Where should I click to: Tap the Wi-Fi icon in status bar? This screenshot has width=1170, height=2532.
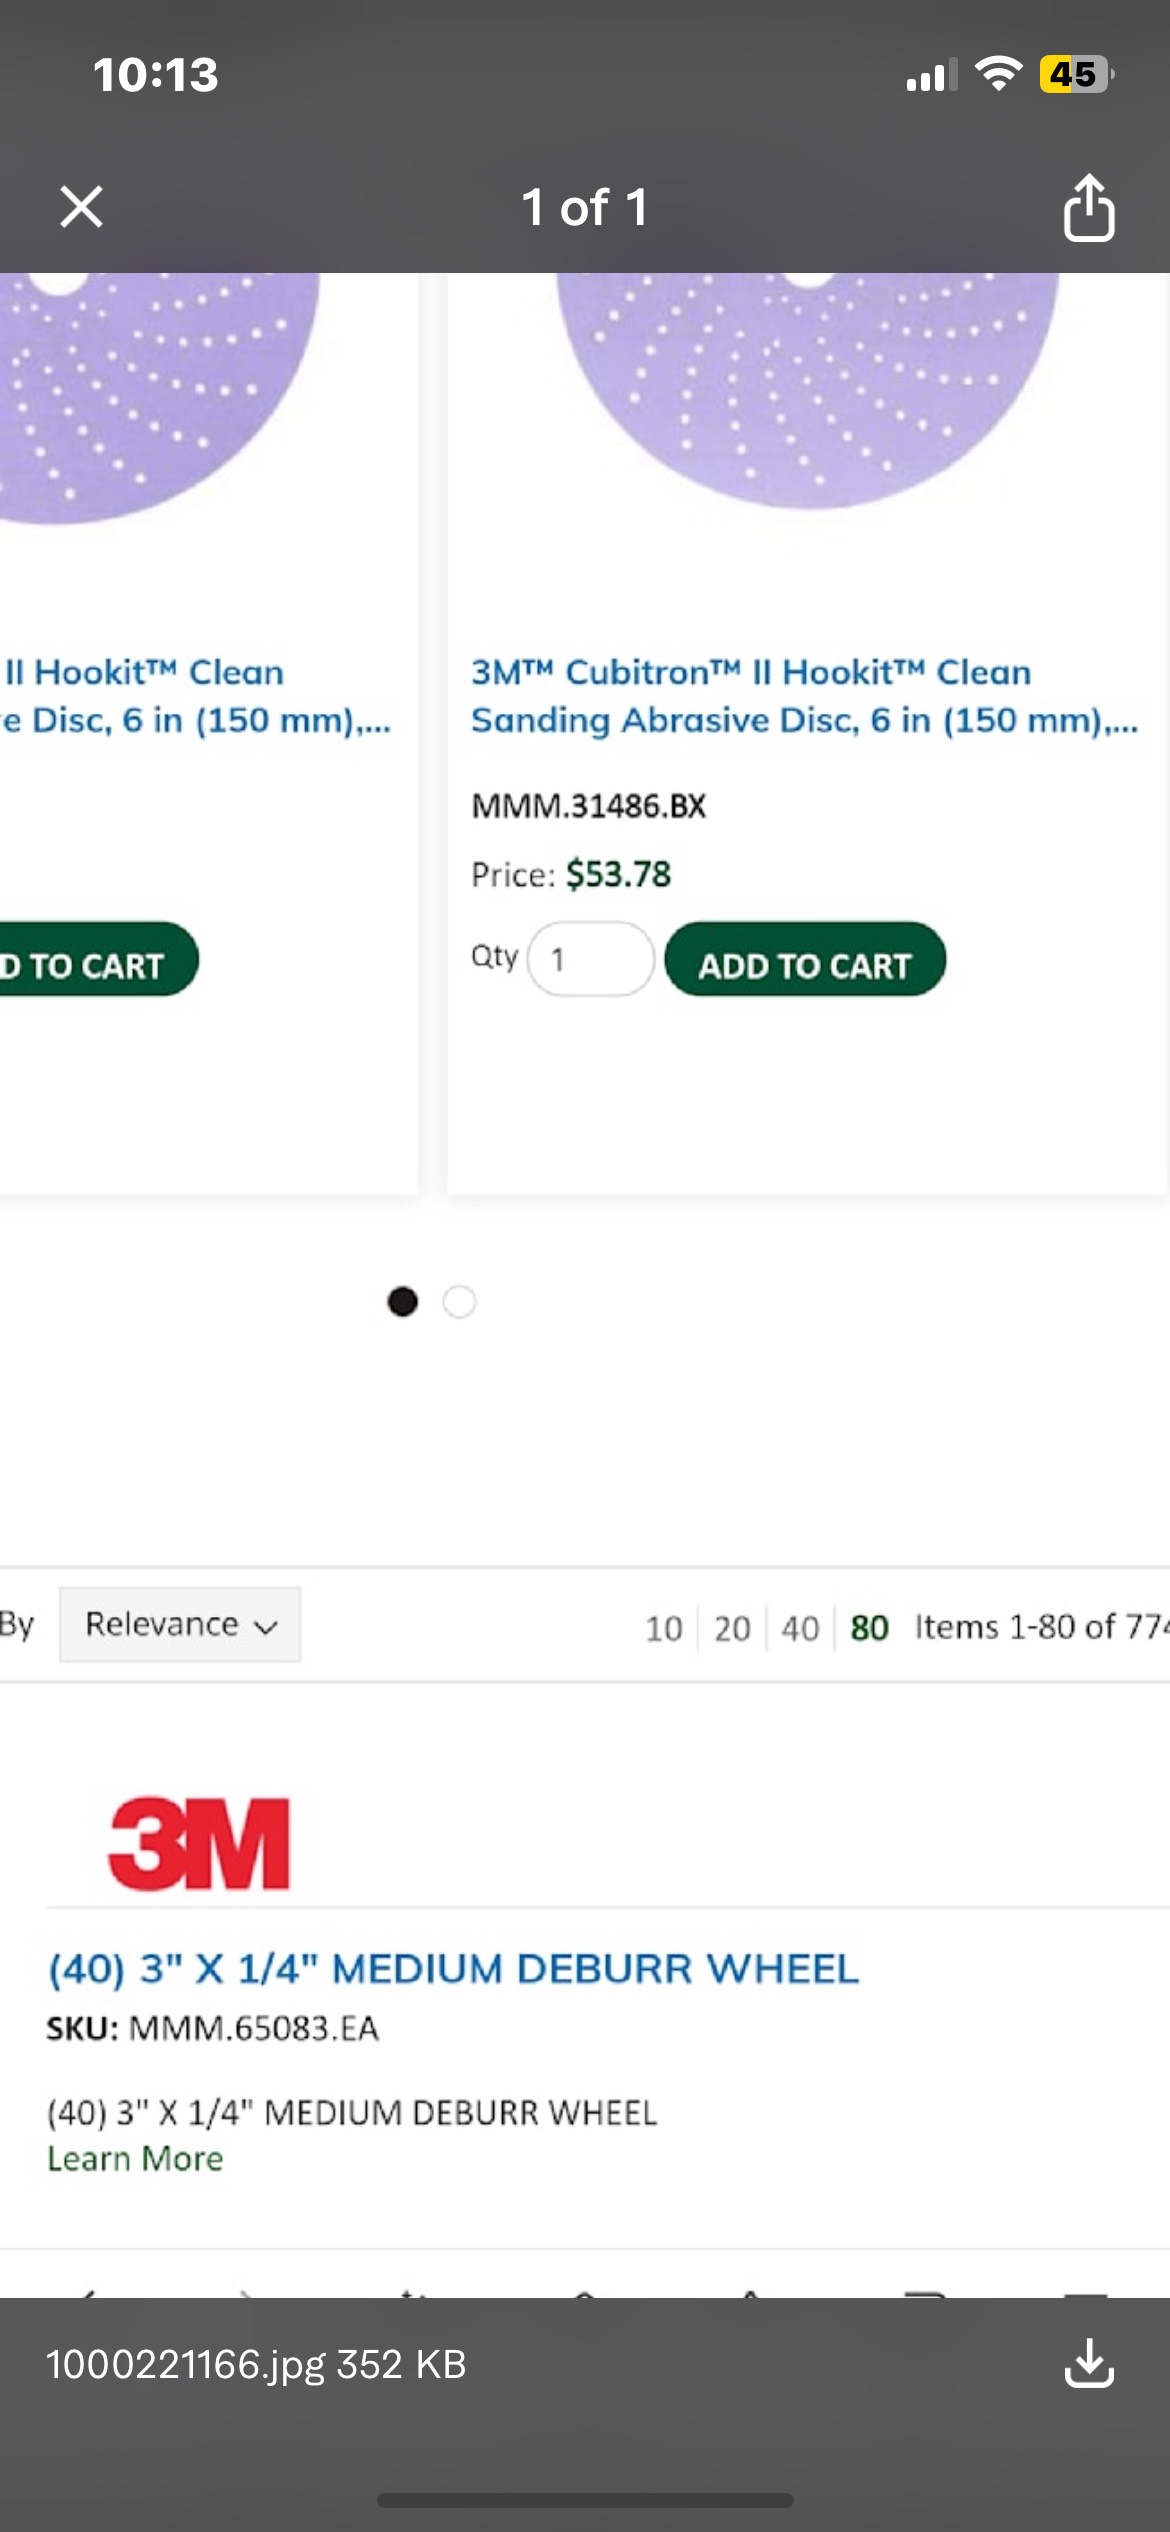coord(997,75)
